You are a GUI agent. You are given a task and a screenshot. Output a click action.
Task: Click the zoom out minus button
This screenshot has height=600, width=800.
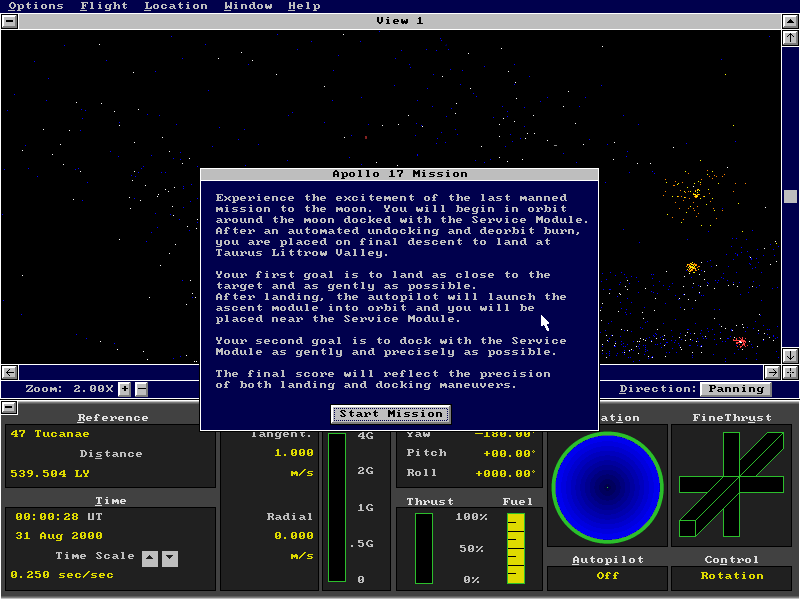142,389
